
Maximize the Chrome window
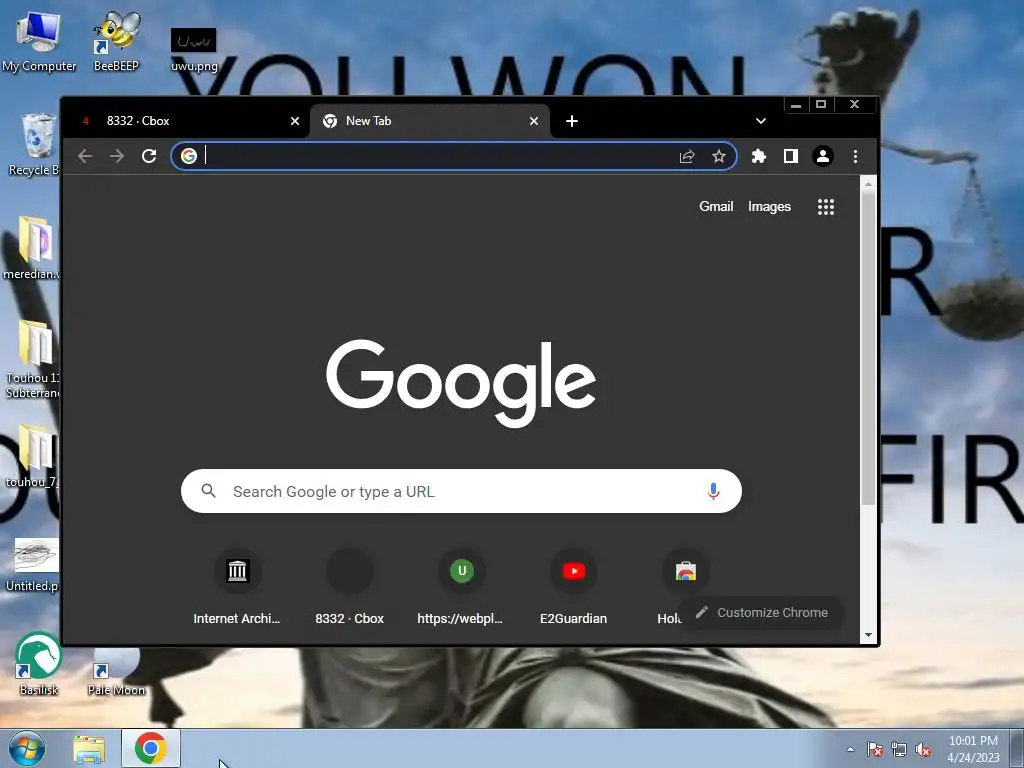tap(821, 104)
